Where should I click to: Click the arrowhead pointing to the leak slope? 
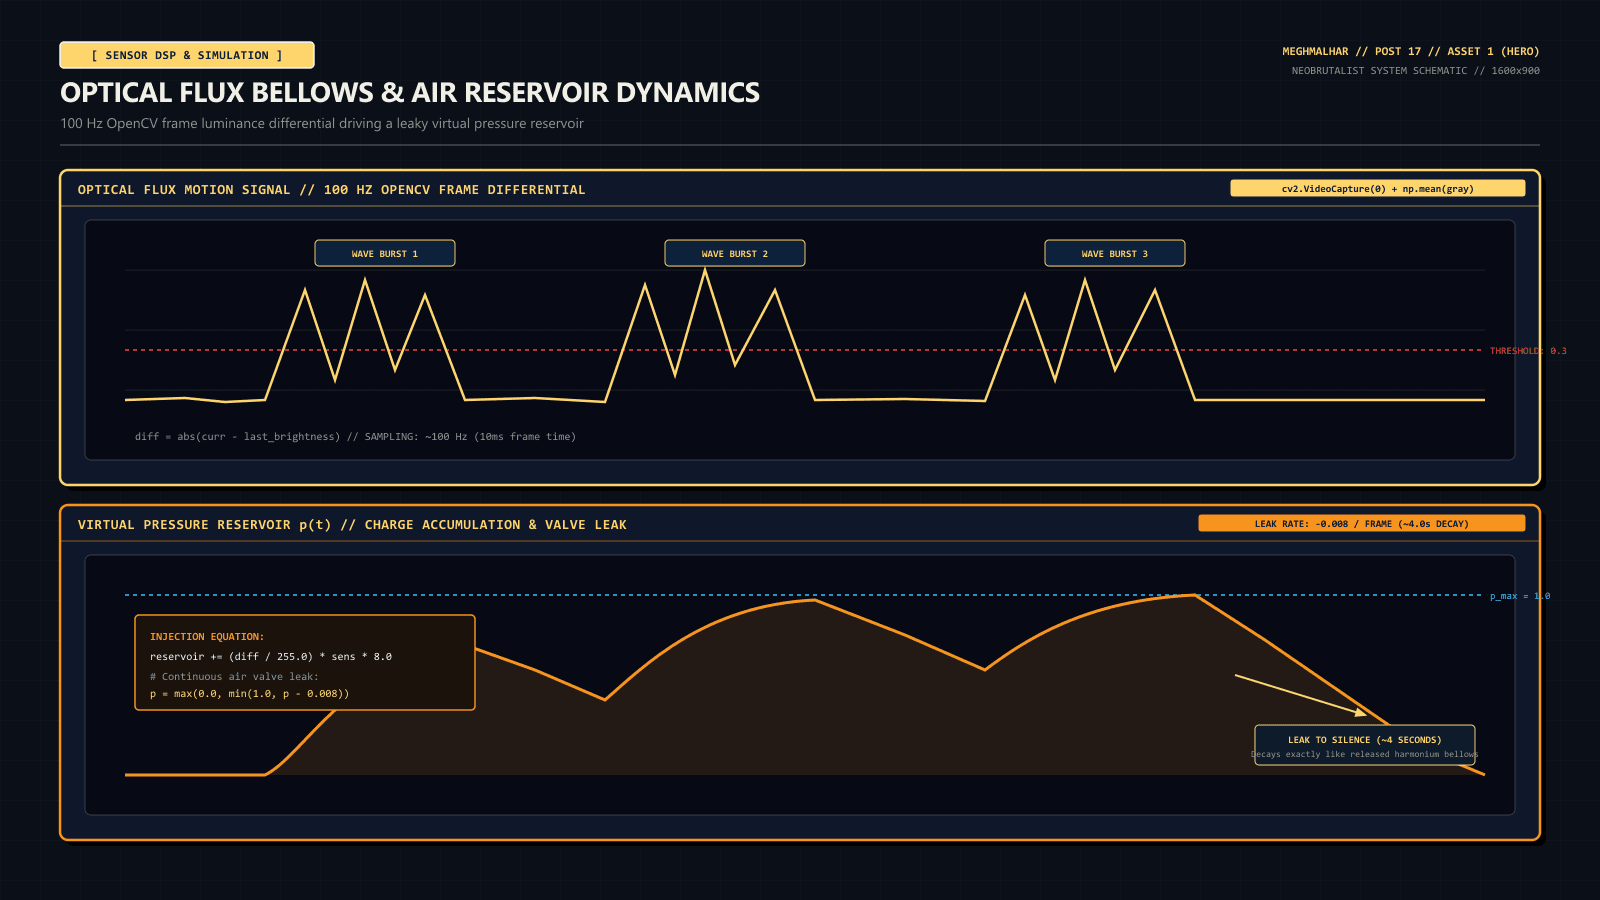point(1360,712)
